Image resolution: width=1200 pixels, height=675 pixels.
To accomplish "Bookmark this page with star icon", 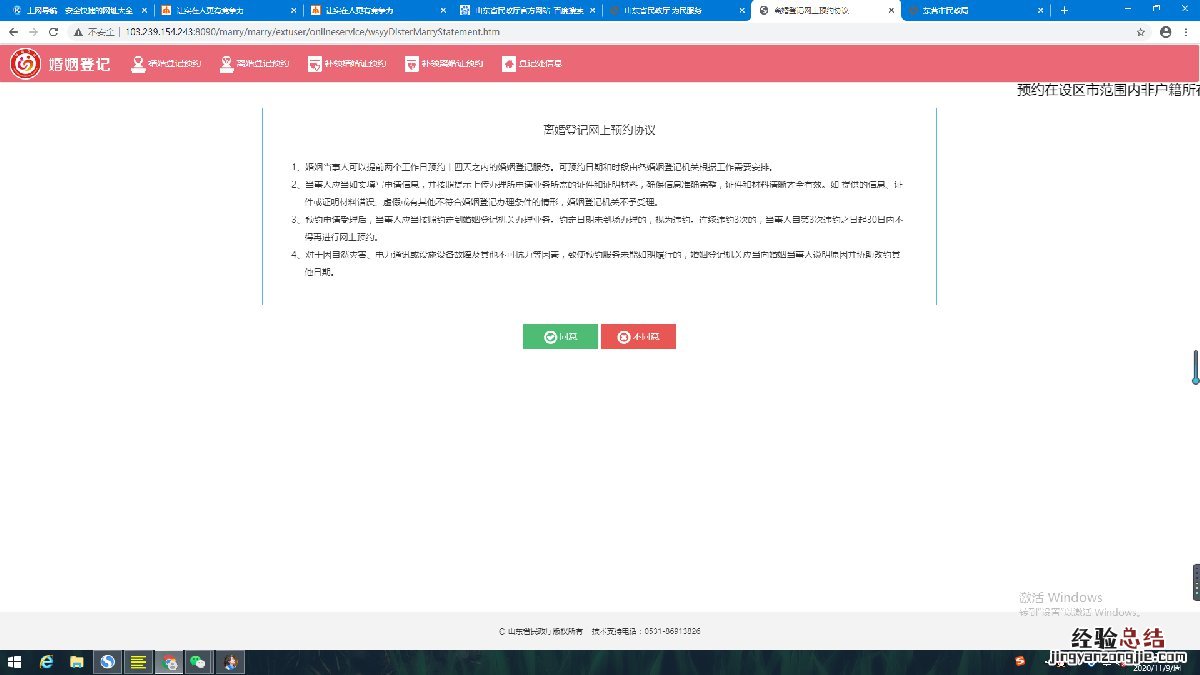I will (1141, 32).
